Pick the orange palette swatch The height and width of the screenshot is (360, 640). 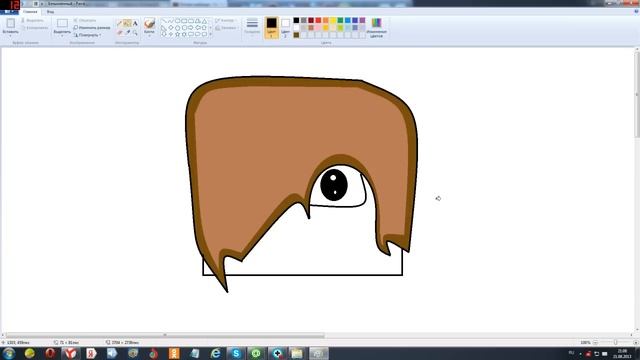[326, 20]
